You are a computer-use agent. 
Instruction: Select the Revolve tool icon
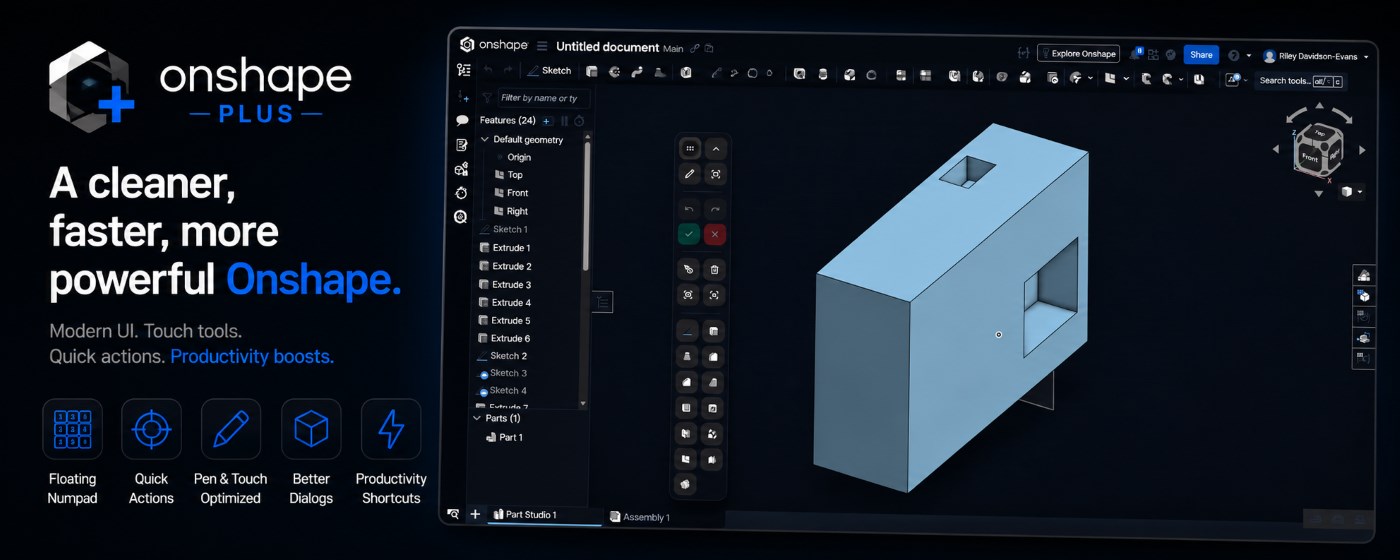coord(614,72)
